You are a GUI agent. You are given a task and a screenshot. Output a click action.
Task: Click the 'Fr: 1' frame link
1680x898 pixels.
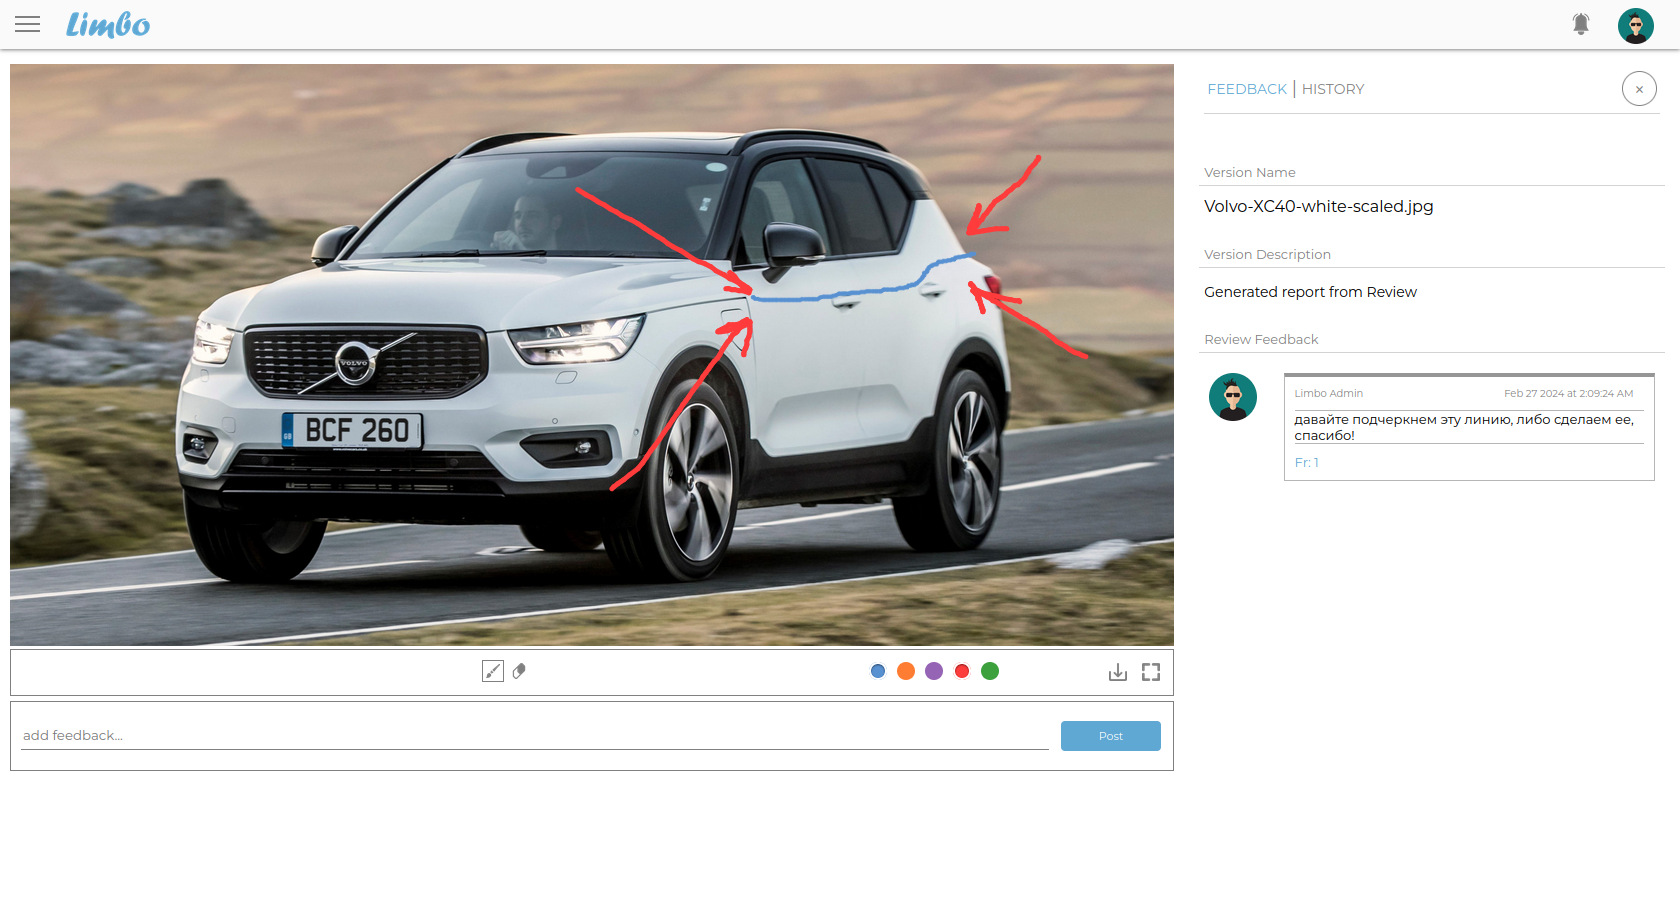click(x=1306, y=462)
